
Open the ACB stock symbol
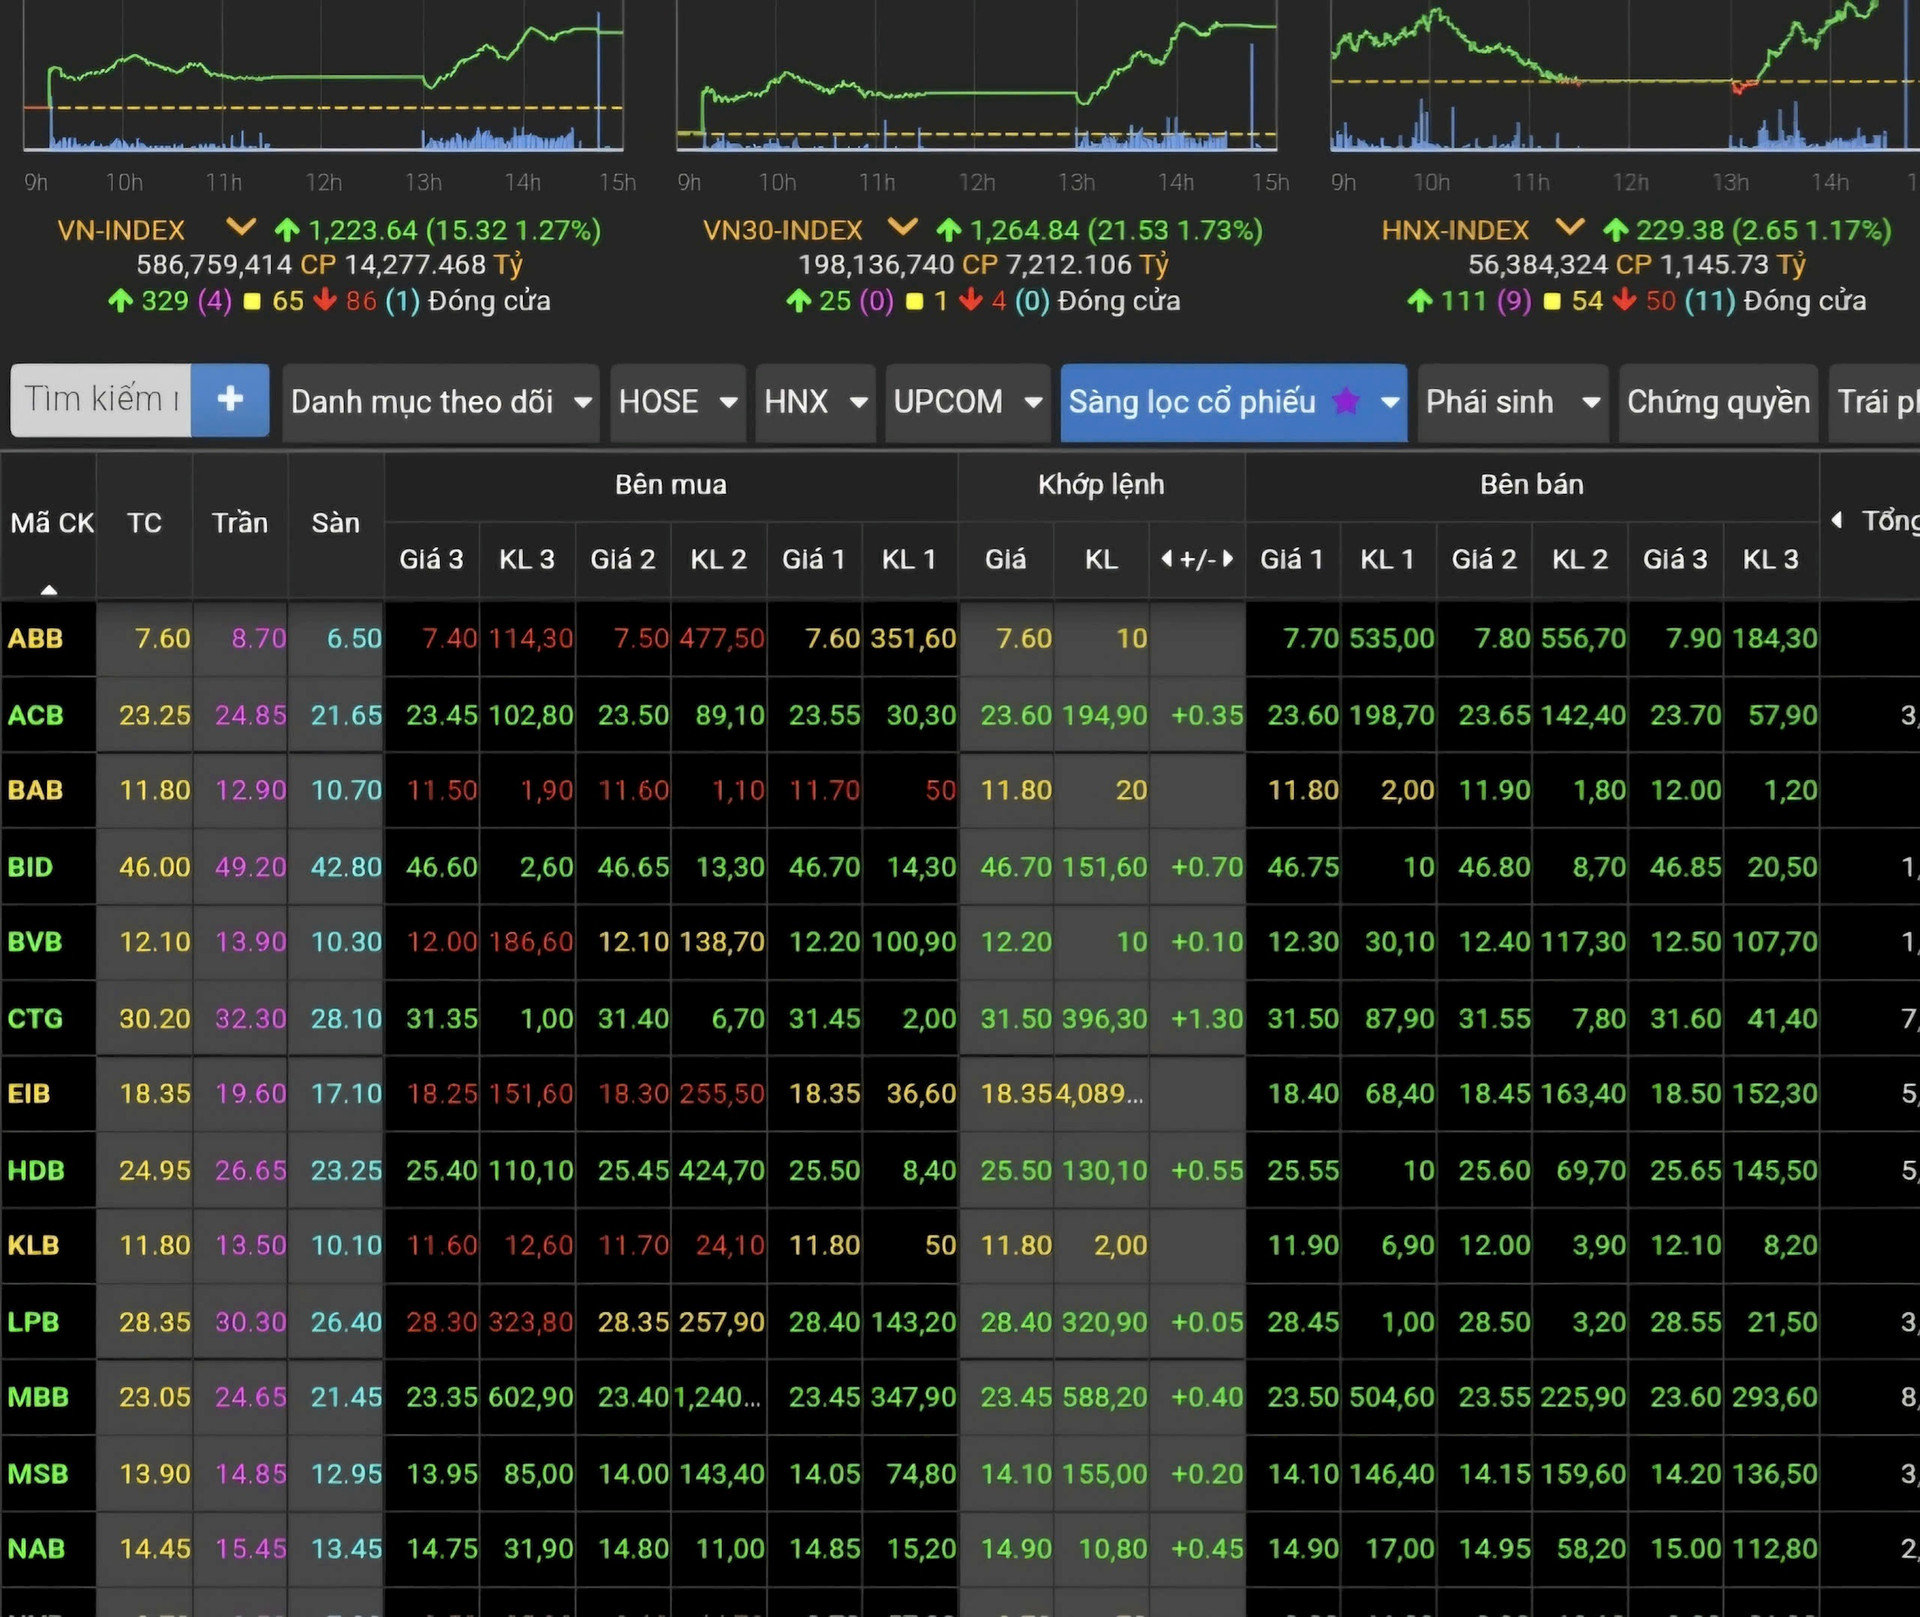coord(35,715)
